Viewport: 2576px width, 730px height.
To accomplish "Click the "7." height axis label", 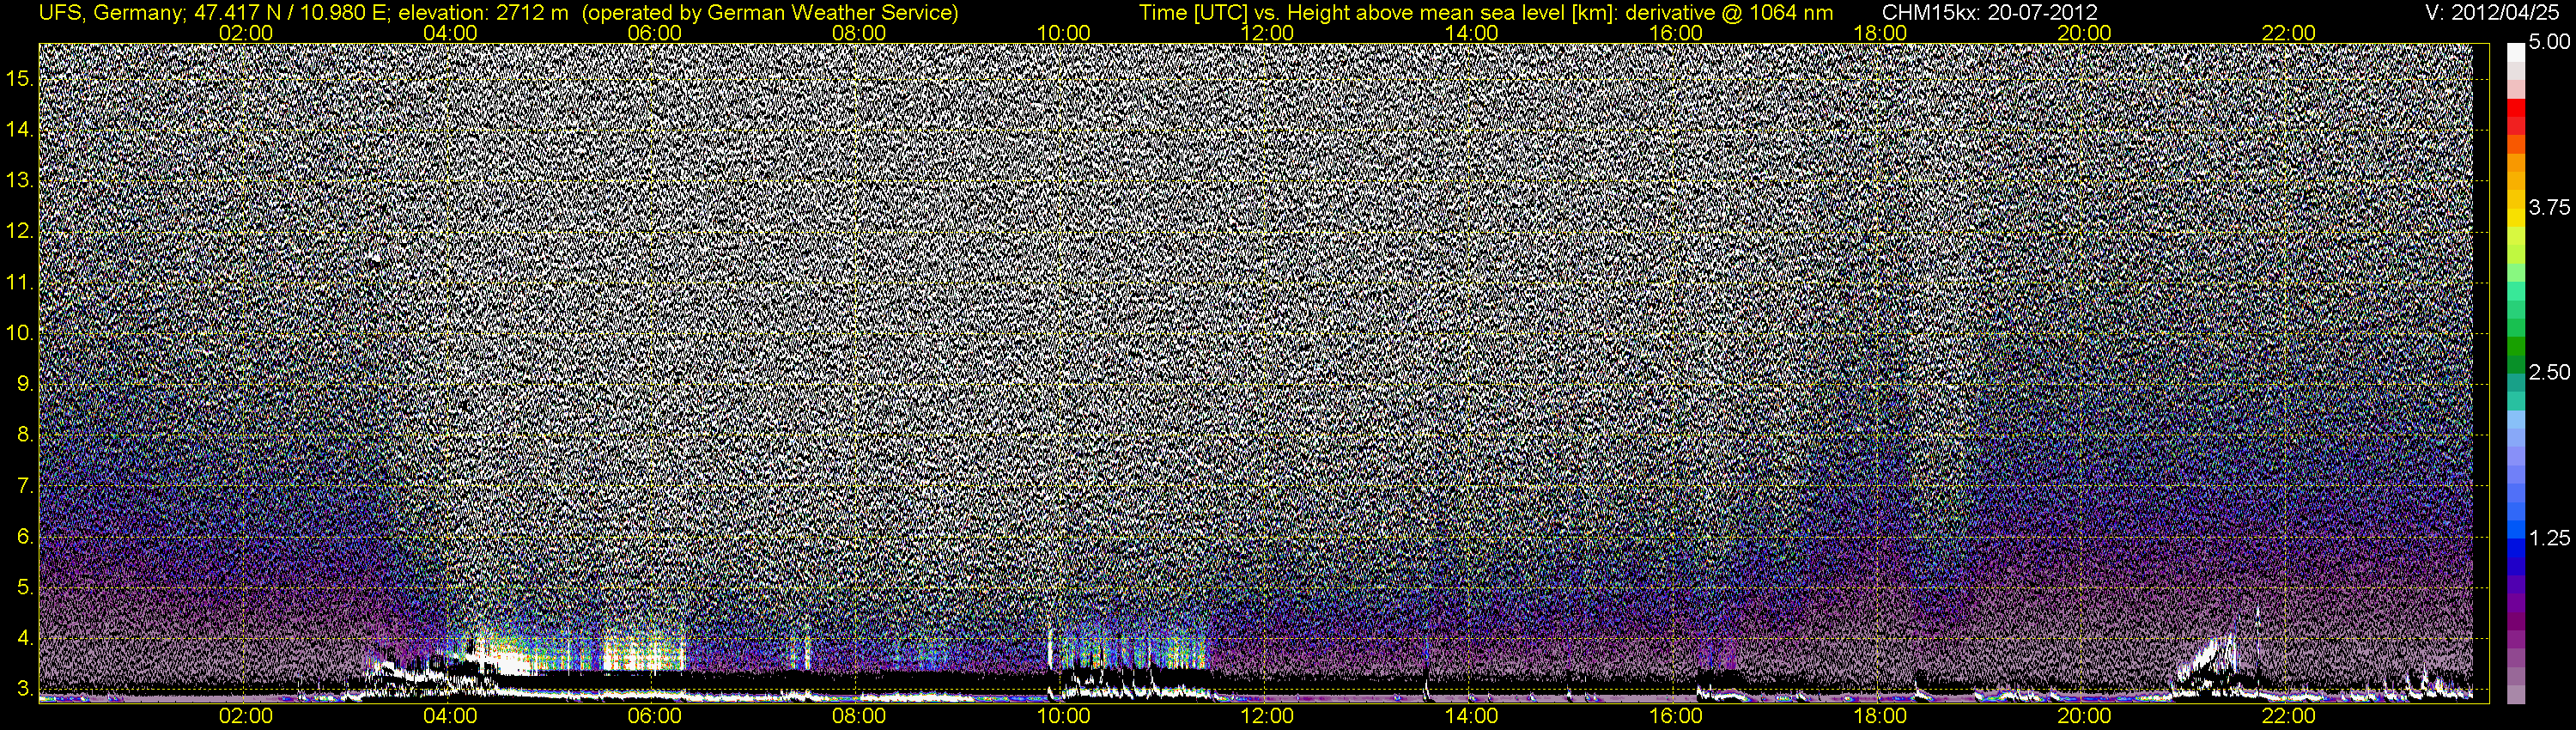I will [x=26, y=486].
